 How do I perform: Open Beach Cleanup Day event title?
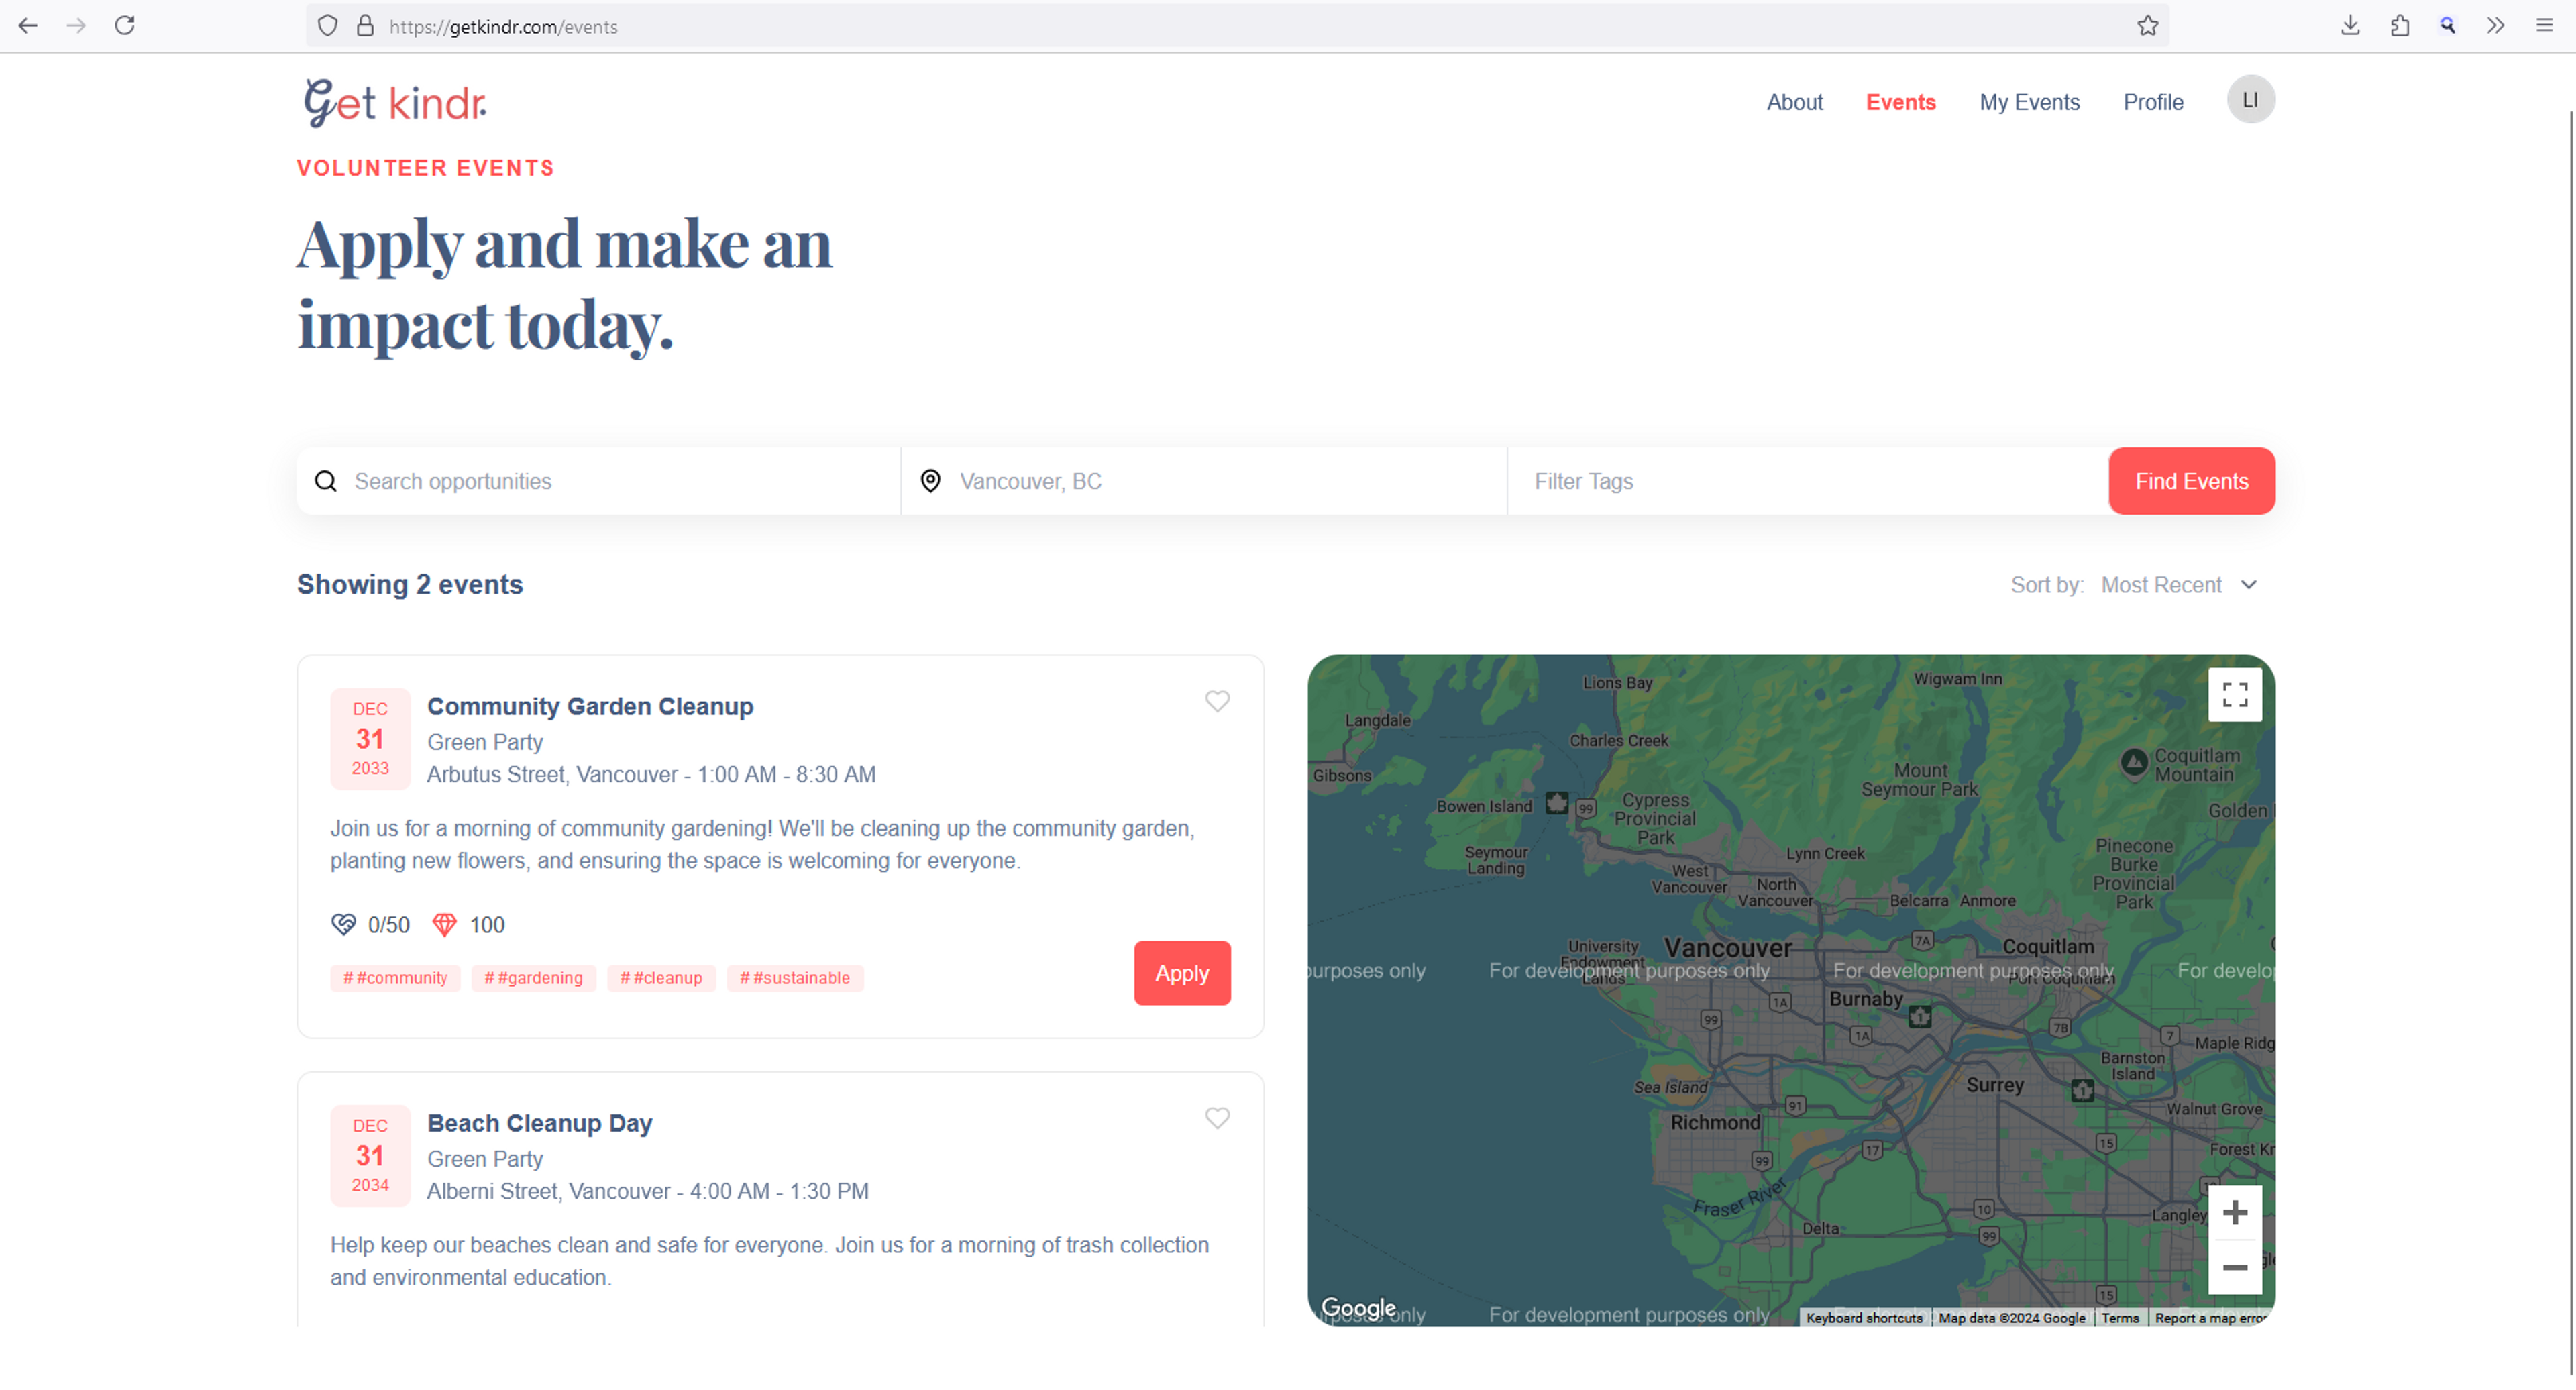point(540,1123)
